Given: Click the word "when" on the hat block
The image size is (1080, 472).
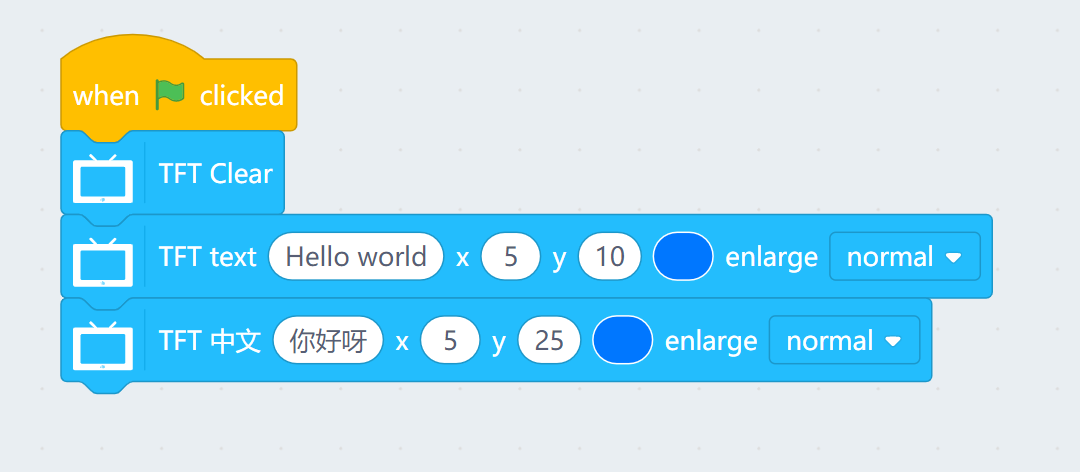Looking at the screenshot, I should [106, 96].
